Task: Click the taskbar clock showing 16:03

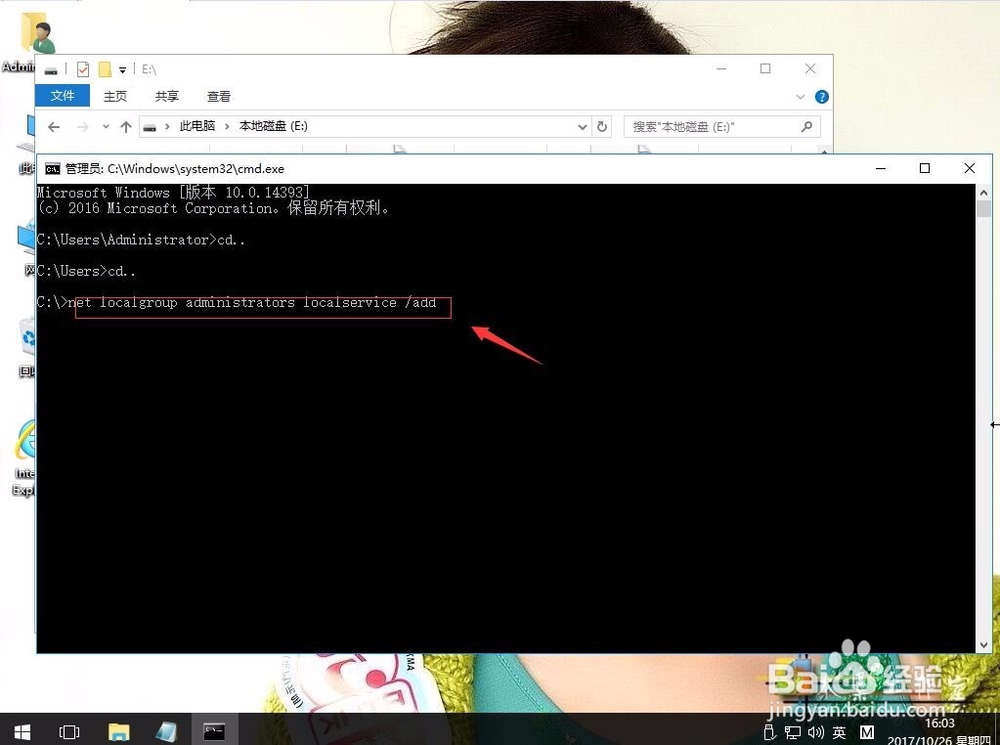Action: (x=939, y=723)
